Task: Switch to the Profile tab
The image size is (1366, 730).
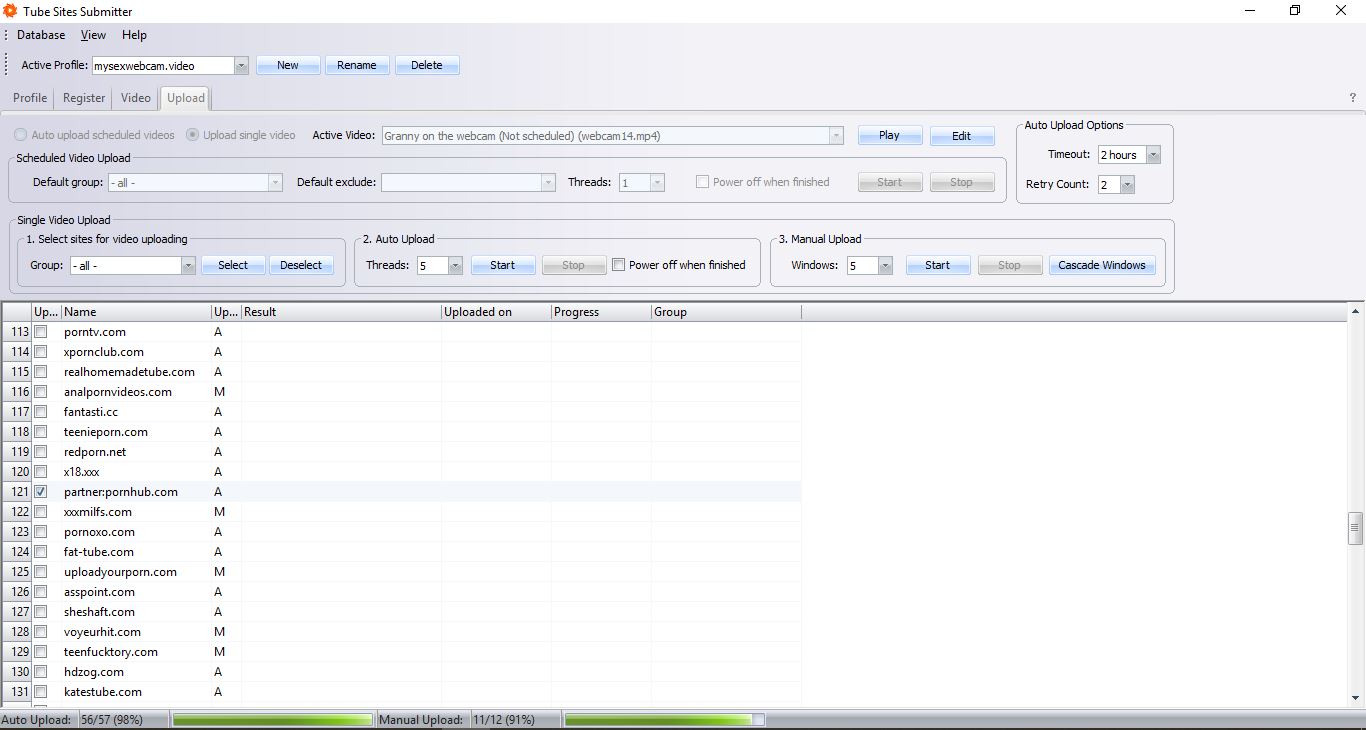Action: [30, 98]
